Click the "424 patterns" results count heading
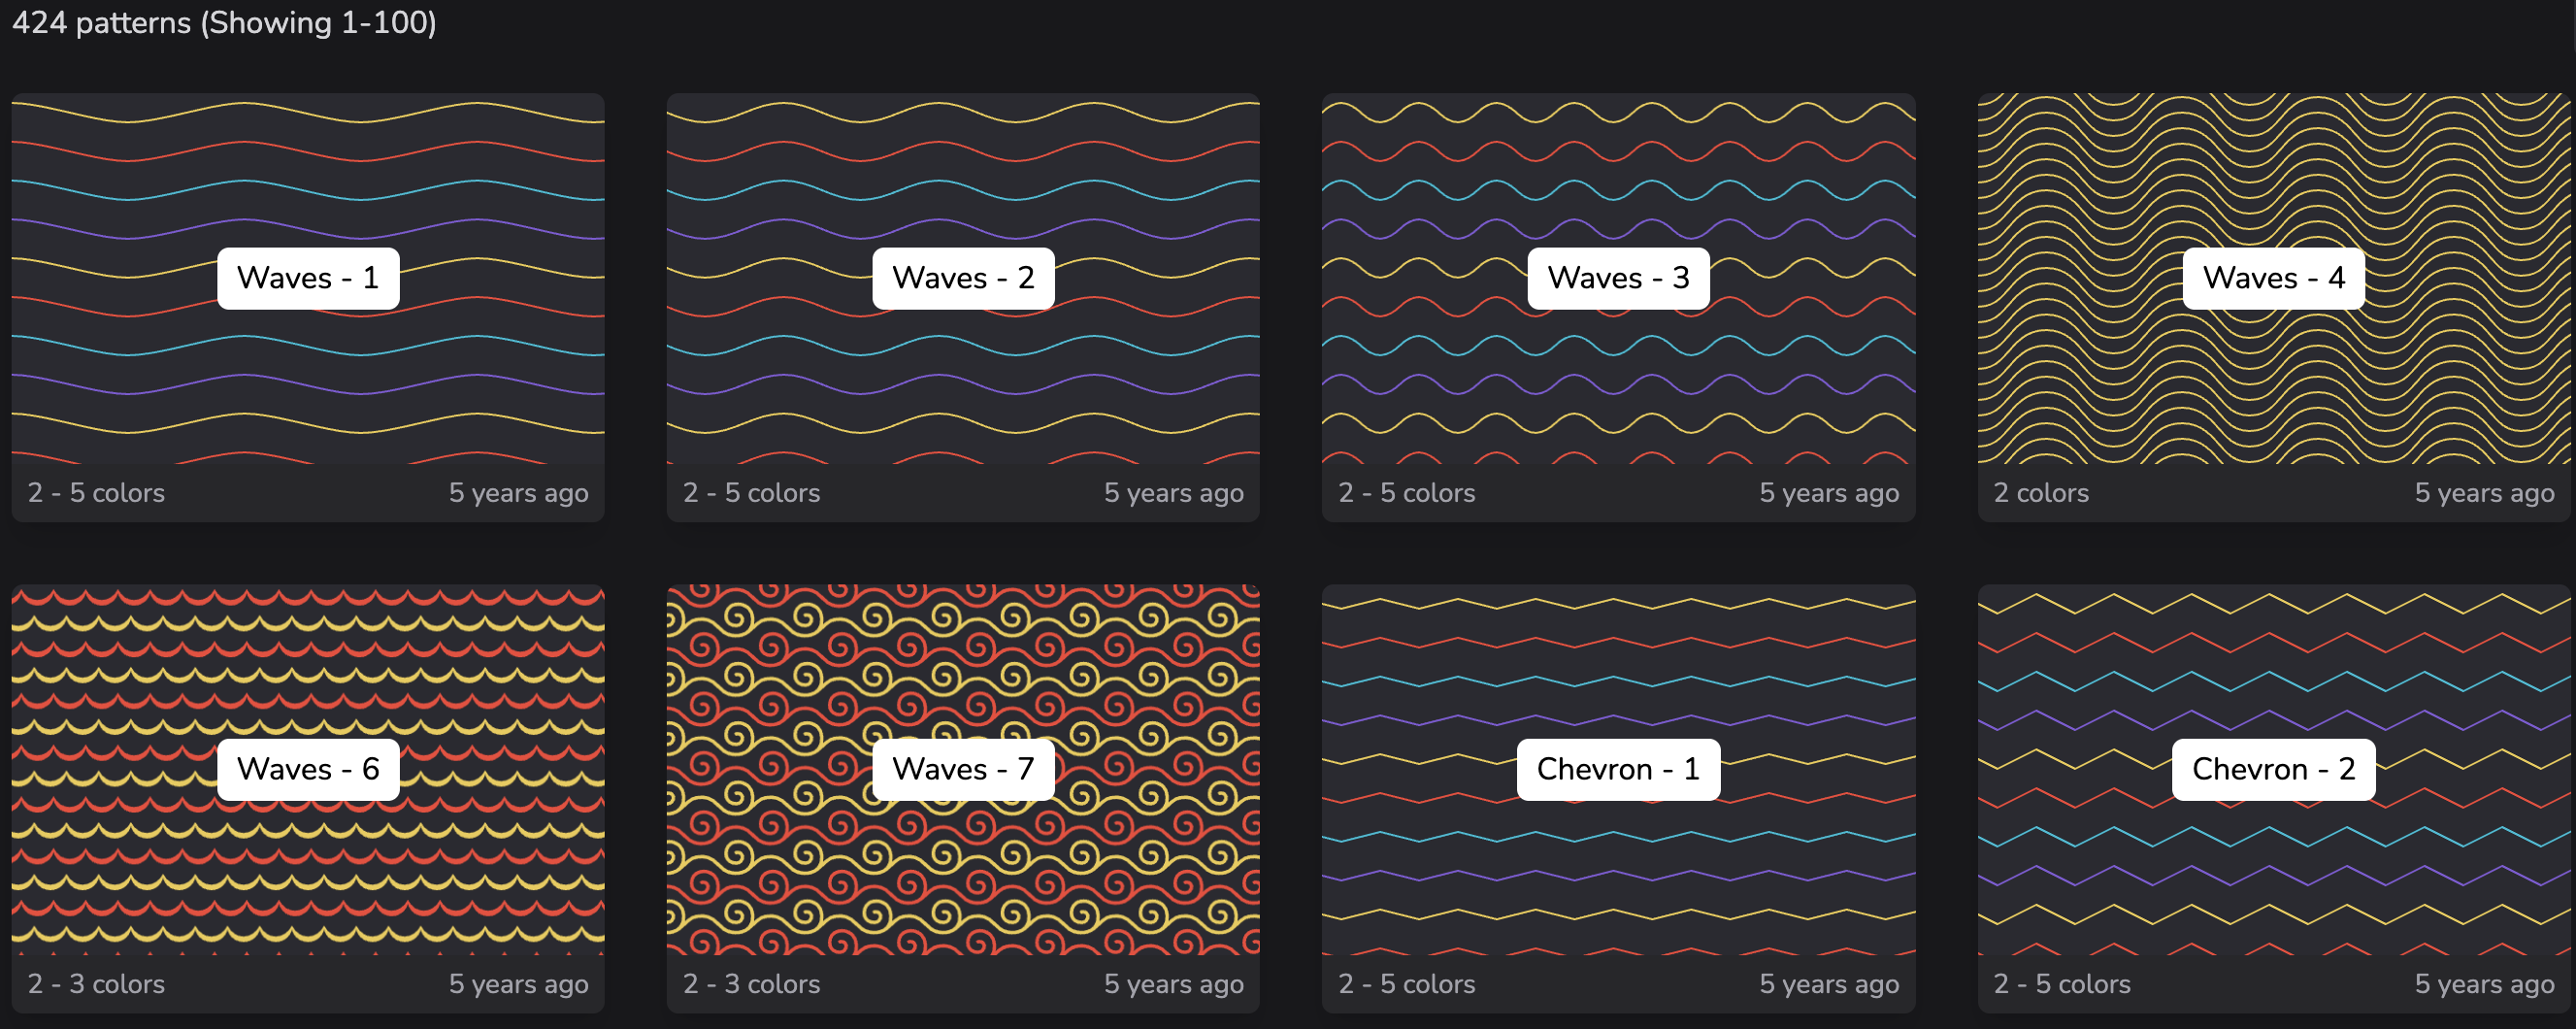 tap(224, 22)
